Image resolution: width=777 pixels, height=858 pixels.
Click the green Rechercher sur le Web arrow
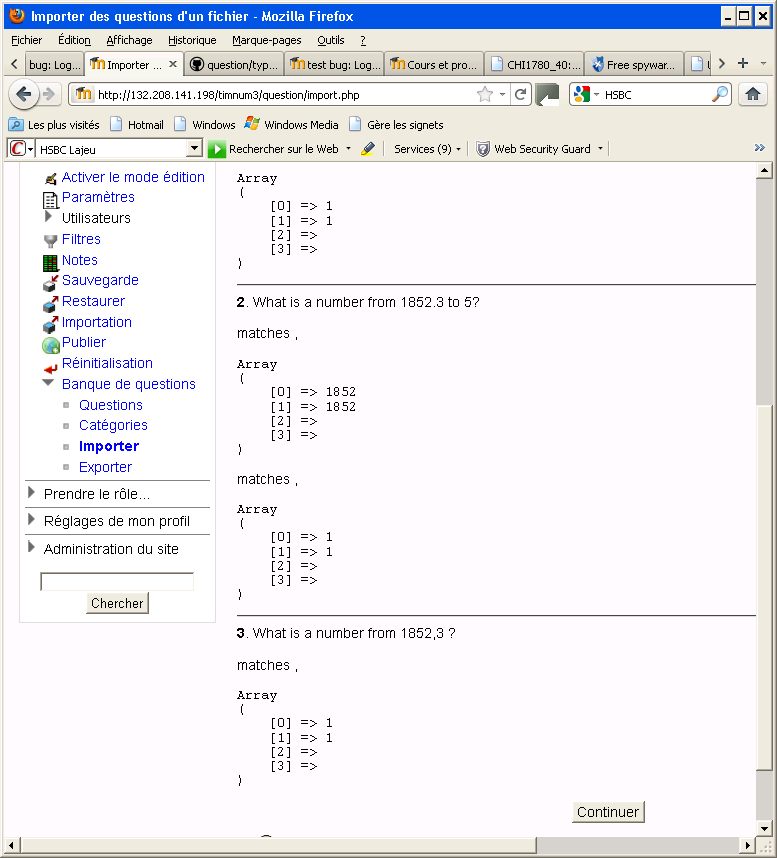[217, 149]
